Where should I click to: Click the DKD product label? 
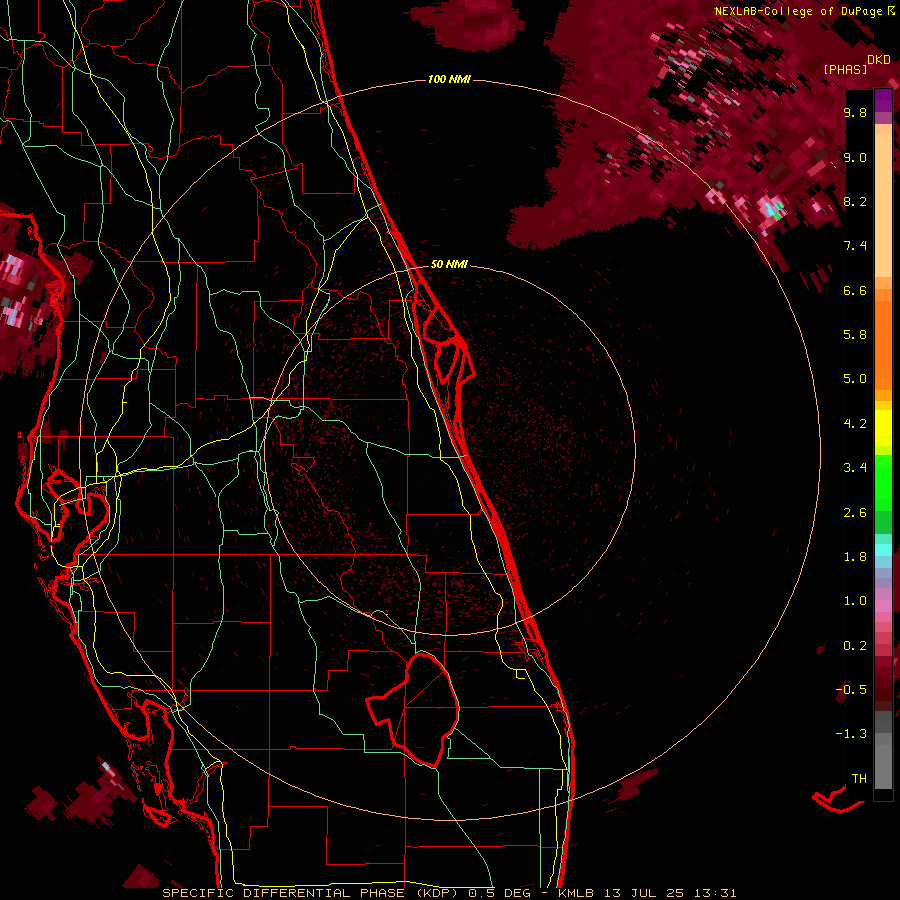click(x=879, y=60)
